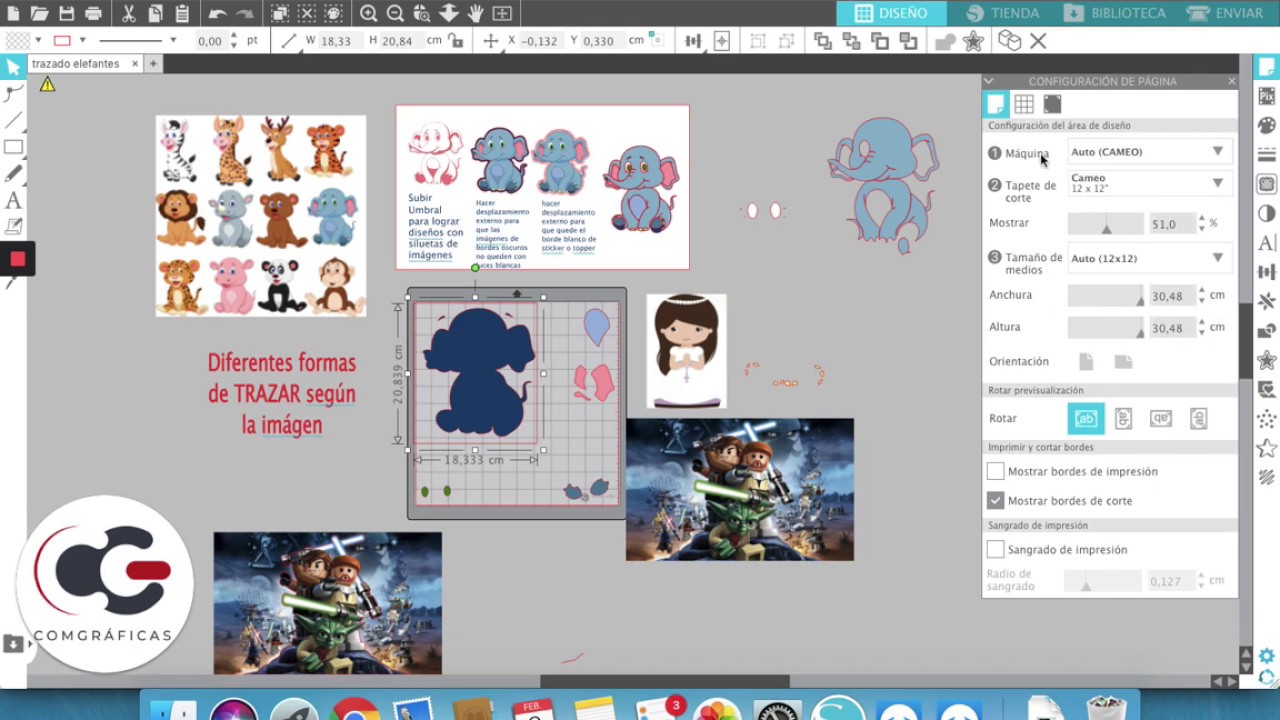Save the document with the floppy disk icon
1280x720 pixels.
point(66,14)
